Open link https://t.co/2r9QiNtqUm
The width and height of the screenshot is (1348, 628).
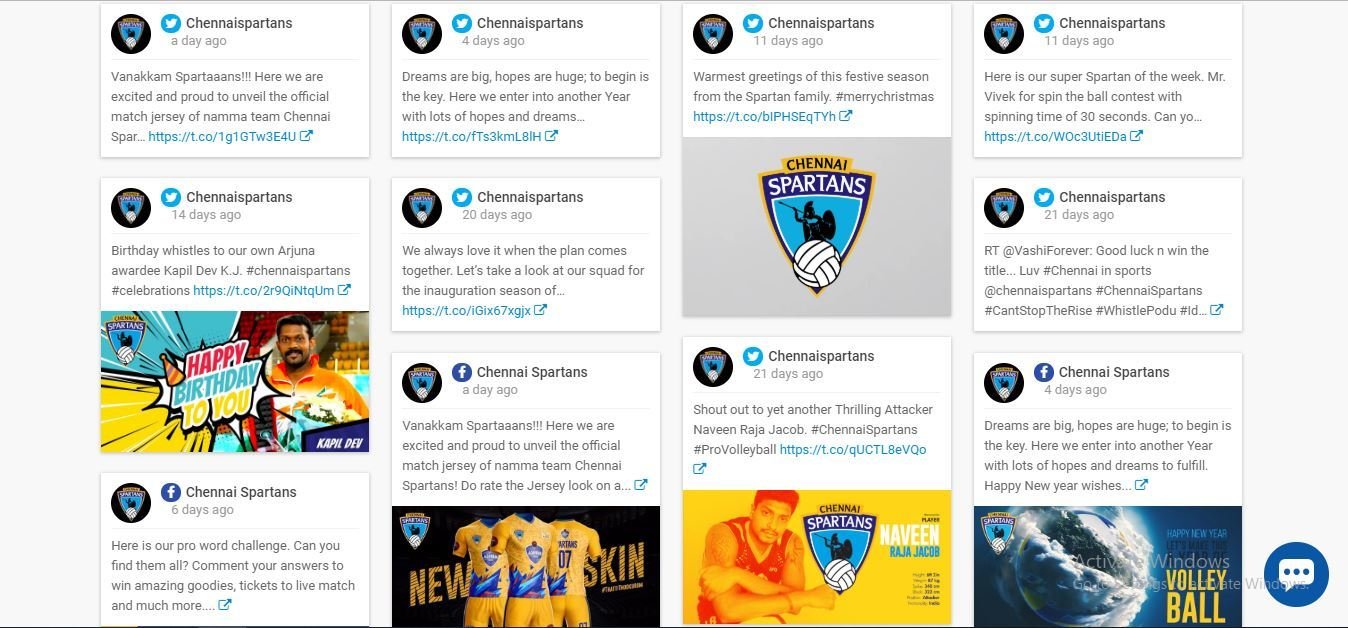pyautogui.click(x=264, y=291)
